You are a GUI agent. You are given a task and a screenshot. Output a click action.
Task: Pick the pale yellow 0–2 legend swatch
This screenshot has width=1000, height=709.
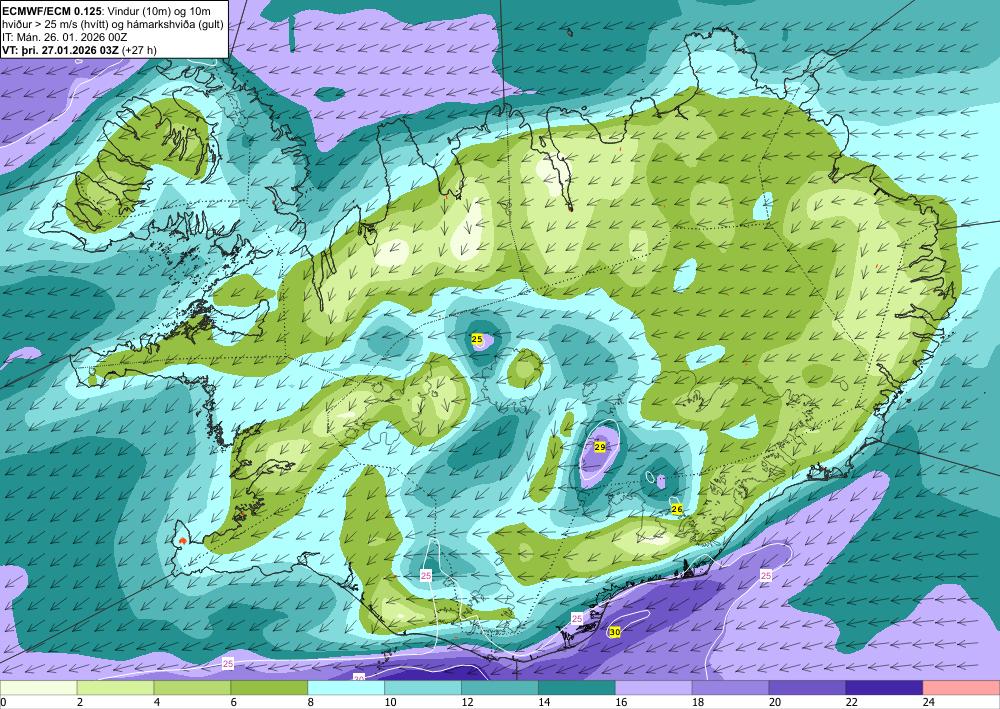coord(38,688)
